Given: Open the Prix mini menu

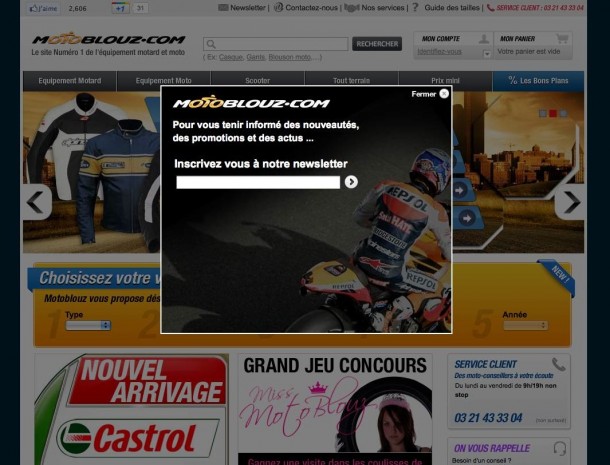Looking at the screenshot, I should tap(445, 81).
